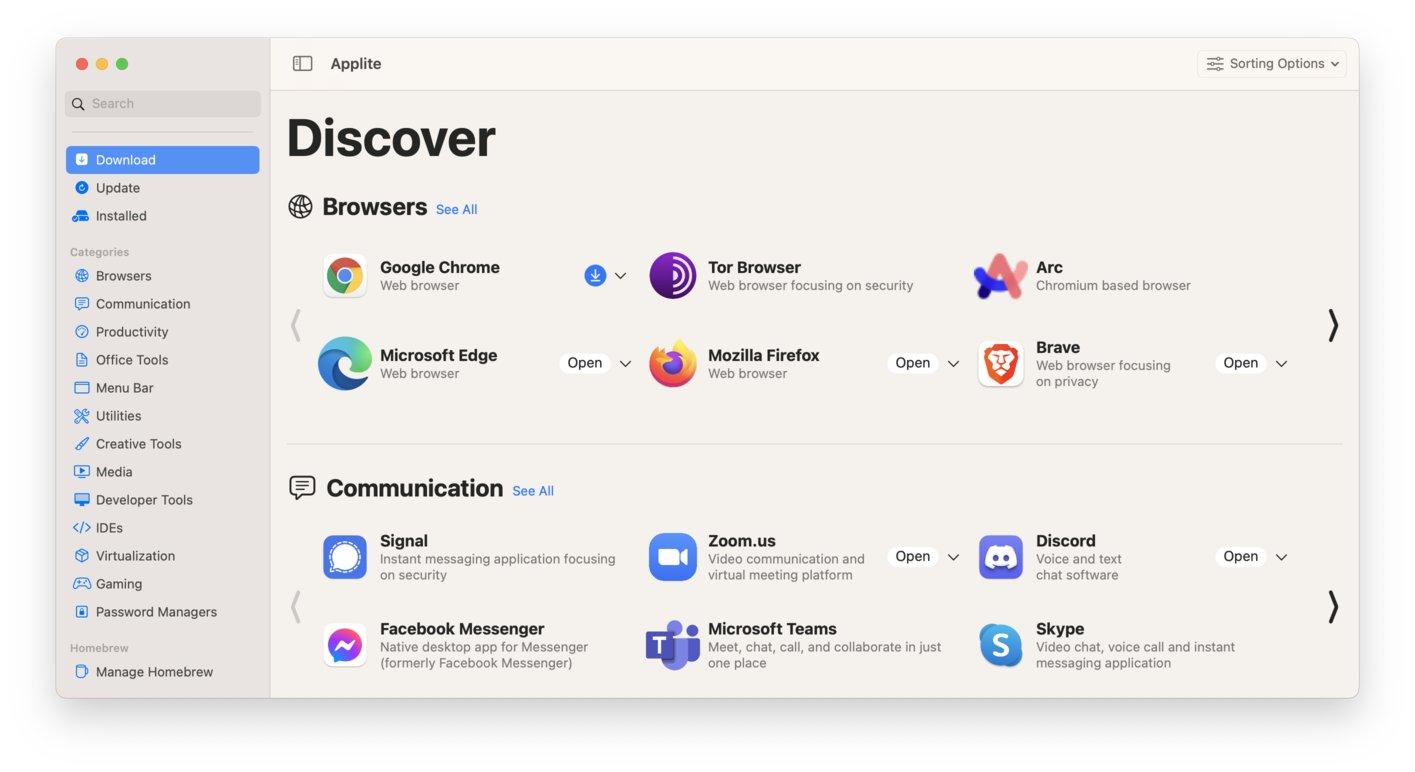The width and height of the screenshot is (1415, 772).
Task: Open the Media category
Action: tap(163, 472)
